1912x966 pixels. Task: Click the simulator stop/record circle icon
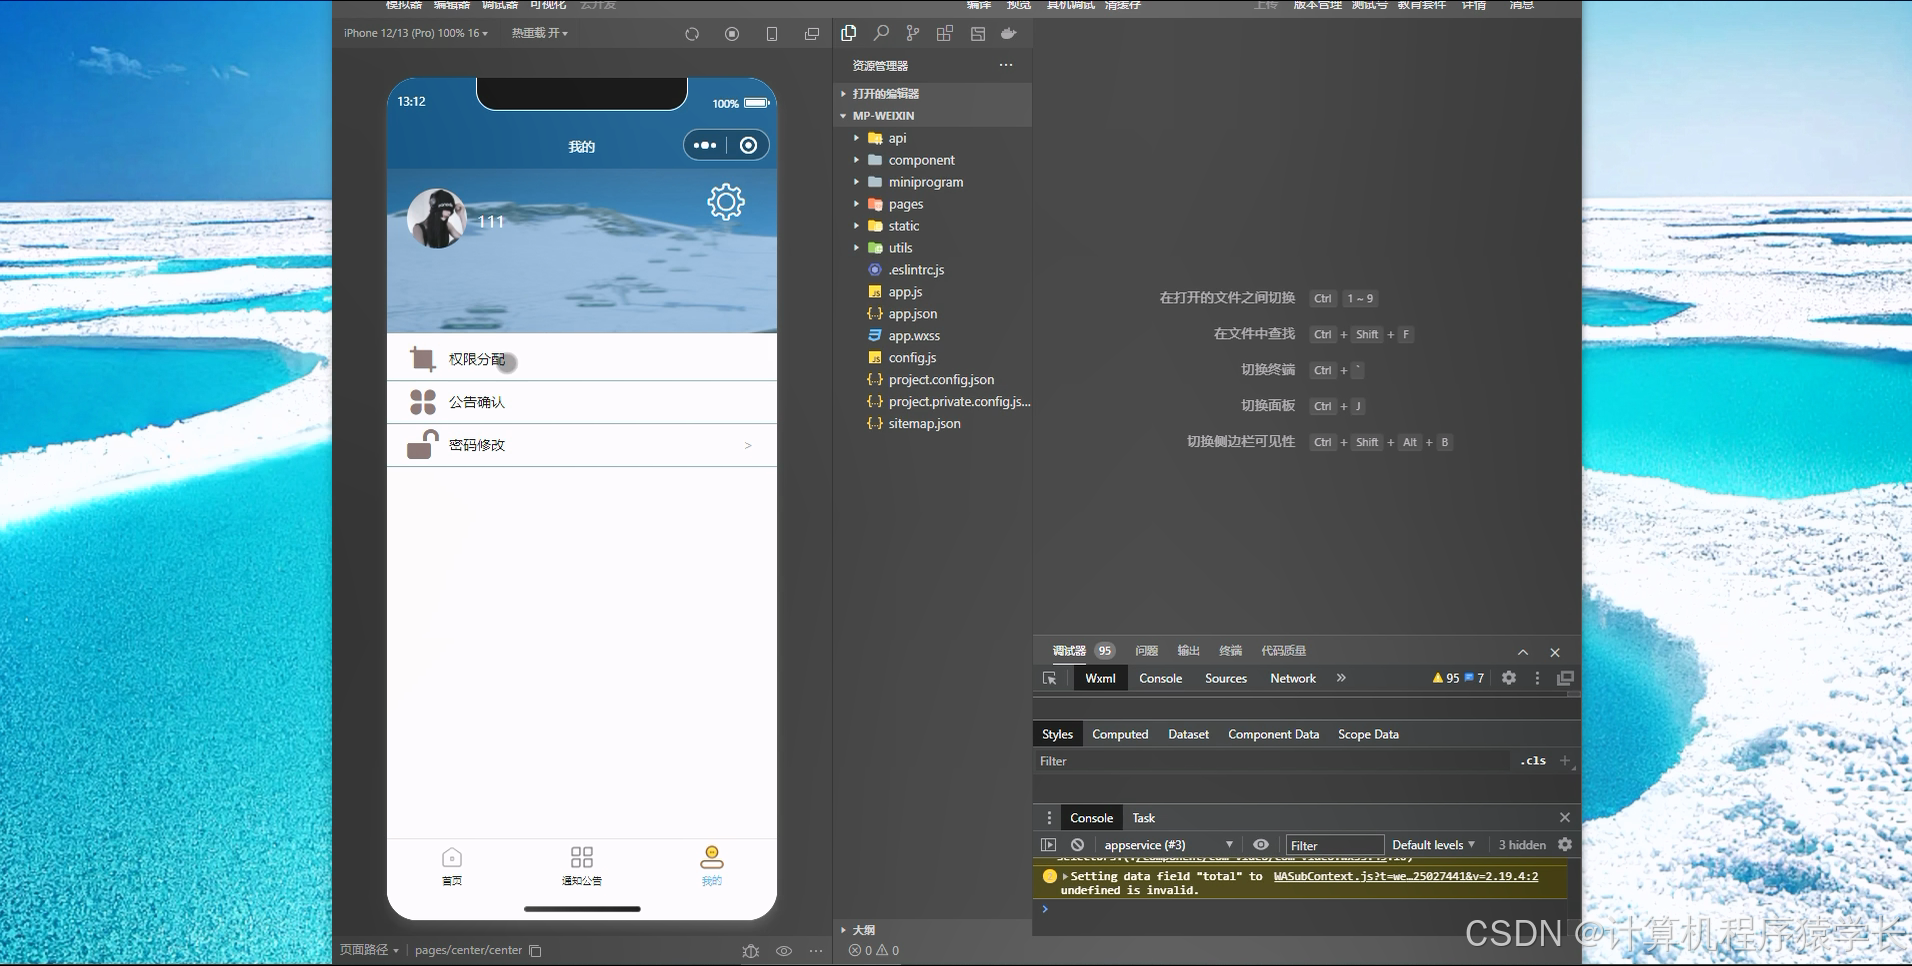pos(732,34)
